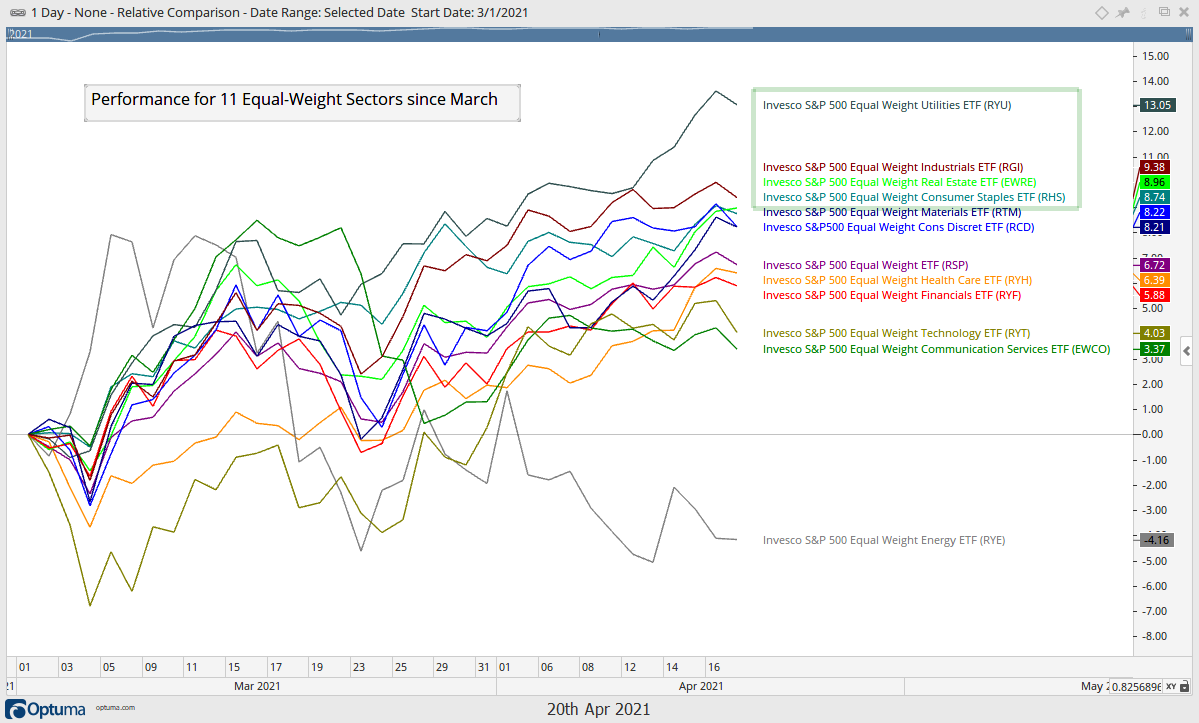1199x723 pixels.
Task: Select the Financials ETF (RYF) label
Action: pos(892,296)
